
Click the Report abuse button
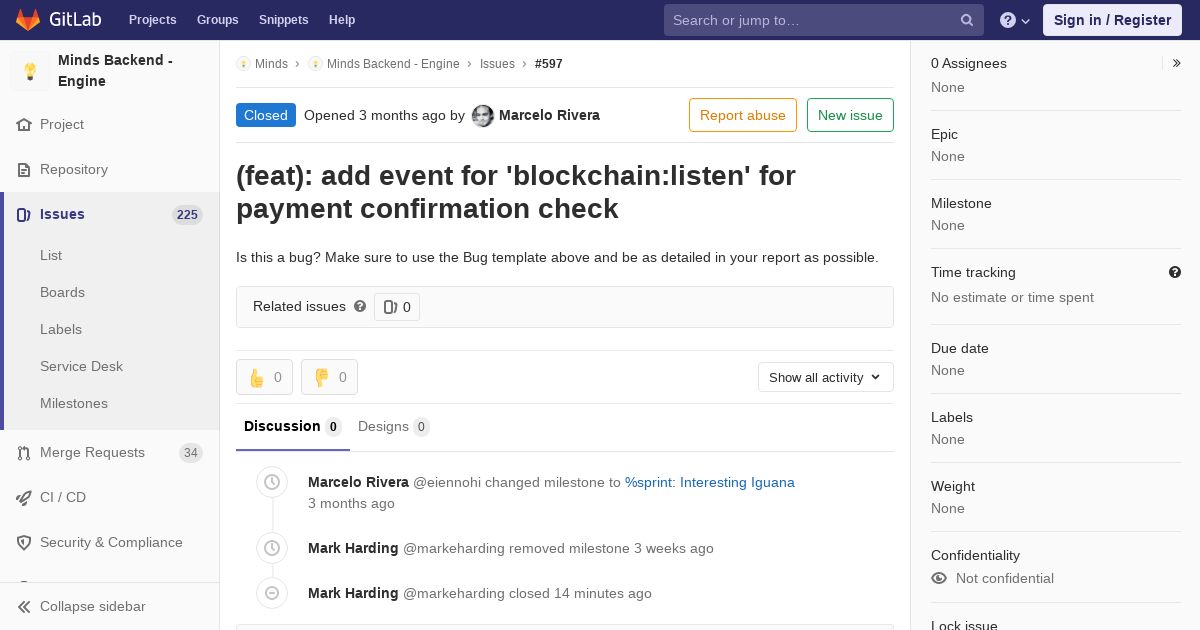pyautogui.click(x=743, y=115)
